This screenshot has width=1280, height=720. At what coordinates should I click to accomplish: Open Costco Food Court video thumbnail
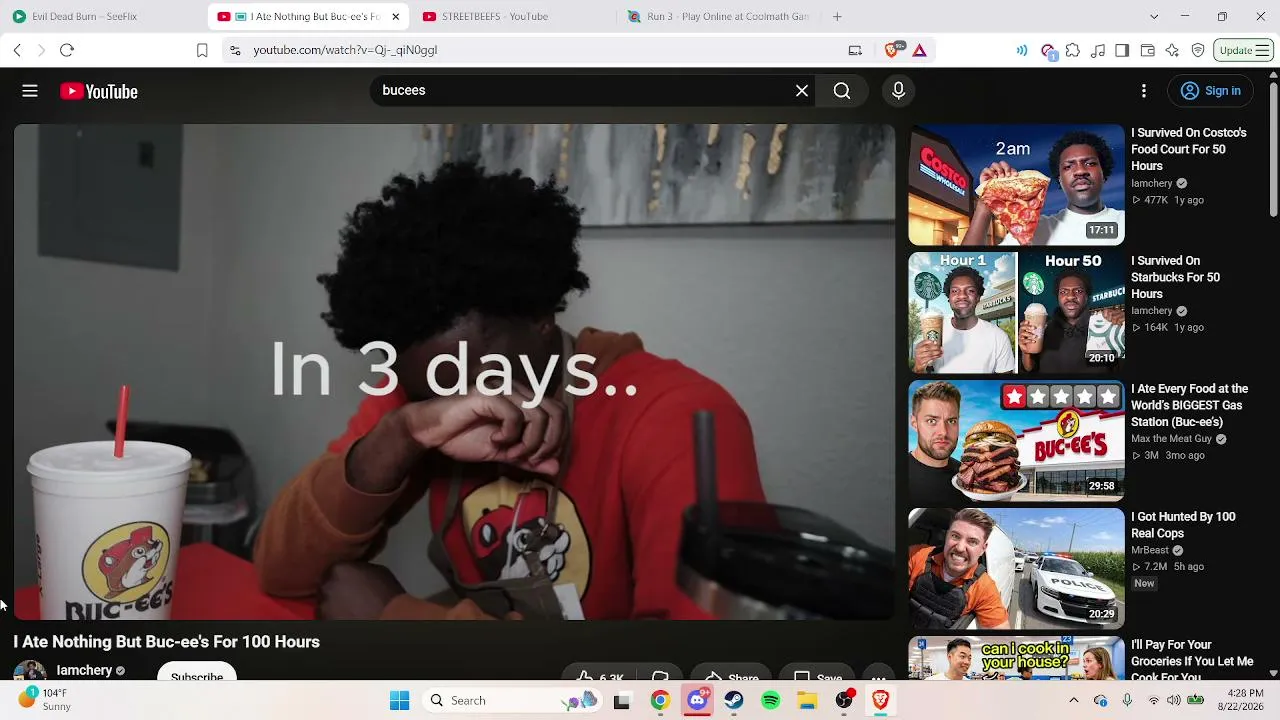pos(1016,185)
